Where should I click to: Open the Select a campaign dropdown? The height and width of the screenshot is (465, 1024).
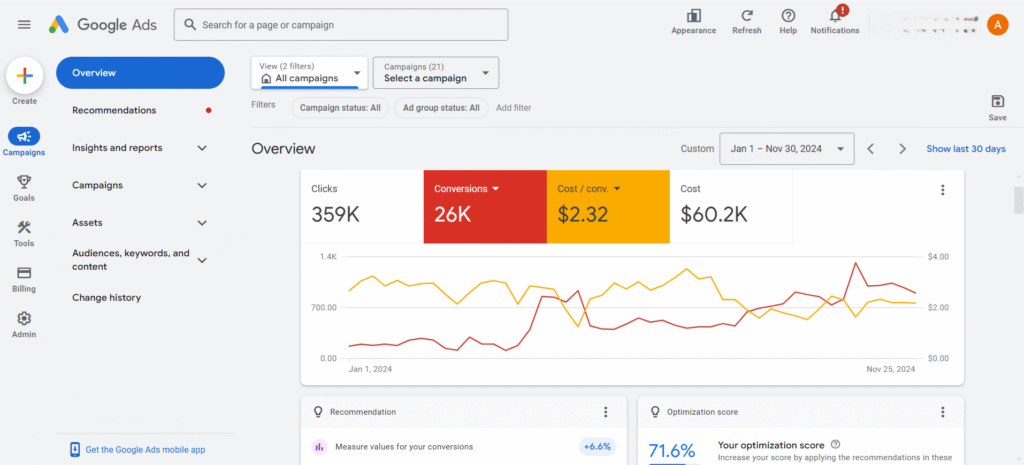pyautogui.click(x=436, y=72)
